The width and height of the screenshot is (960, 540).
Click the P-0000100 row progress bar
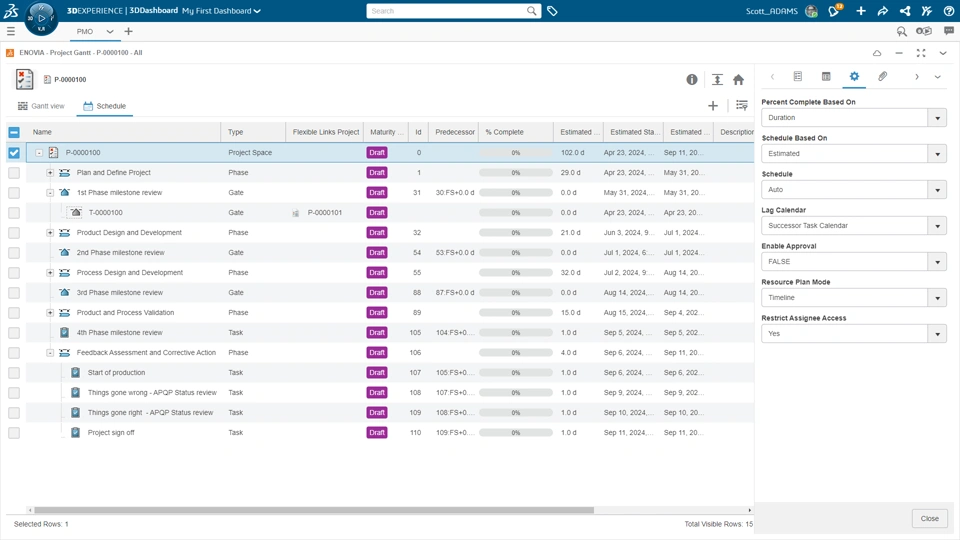[516, 152]
